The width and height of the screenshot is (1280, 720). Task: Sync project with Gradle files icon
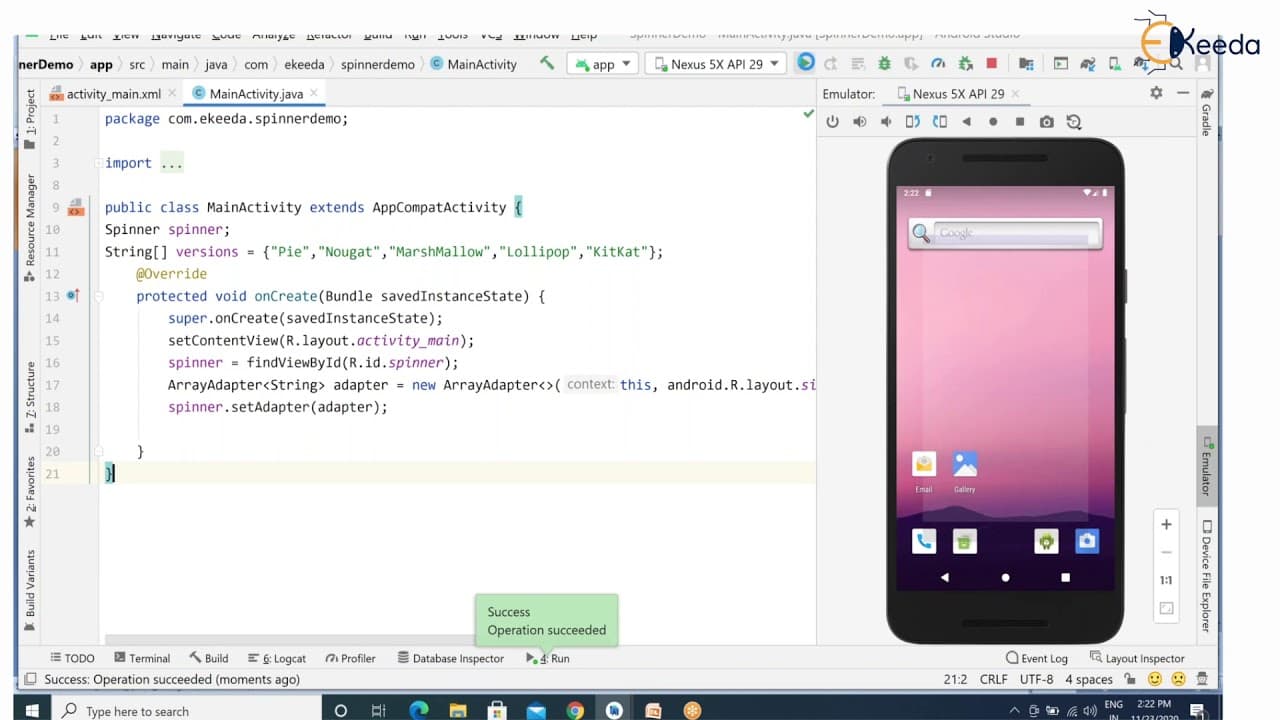tap(1087, 63)
